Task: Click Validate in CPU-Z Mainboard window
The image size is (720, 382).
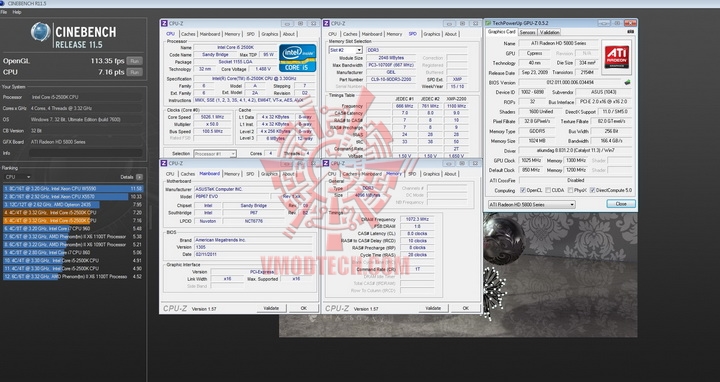Action: (x=271, y=308)
